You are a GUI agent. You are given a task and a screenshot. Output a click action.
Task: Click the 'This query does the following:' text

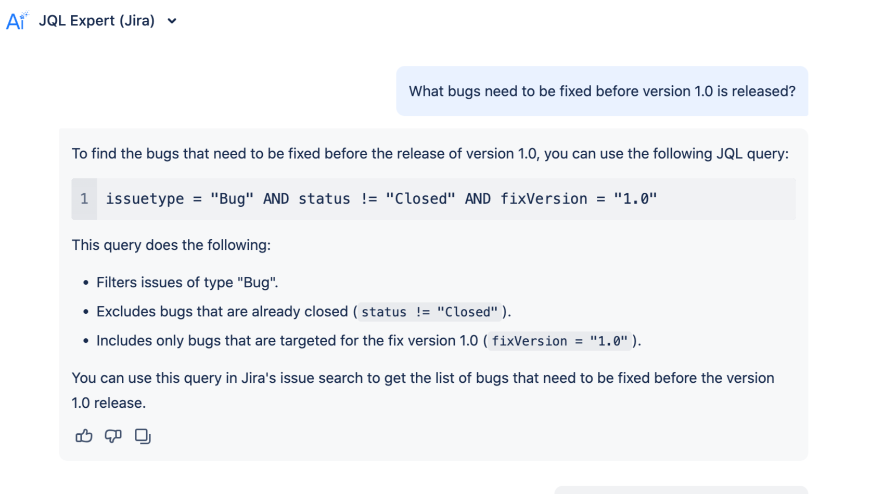coord(171,245)
